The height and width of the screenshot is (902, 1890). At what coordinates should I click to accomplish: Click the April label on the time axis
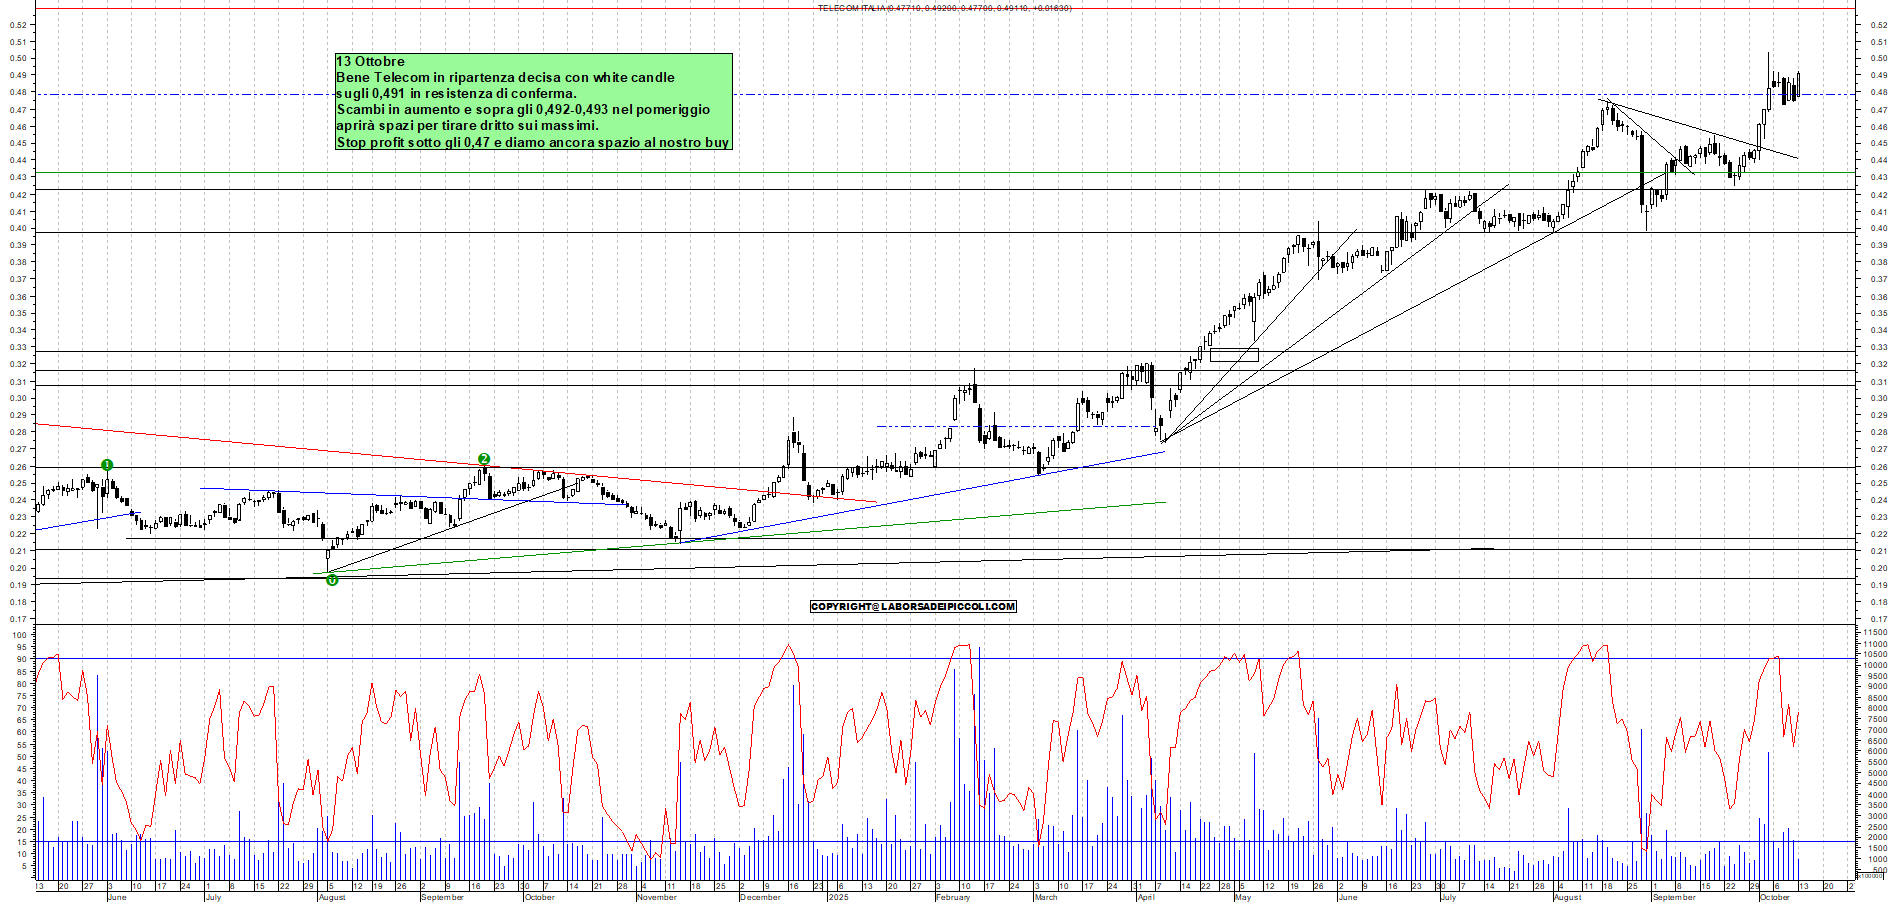[1146, 897]
